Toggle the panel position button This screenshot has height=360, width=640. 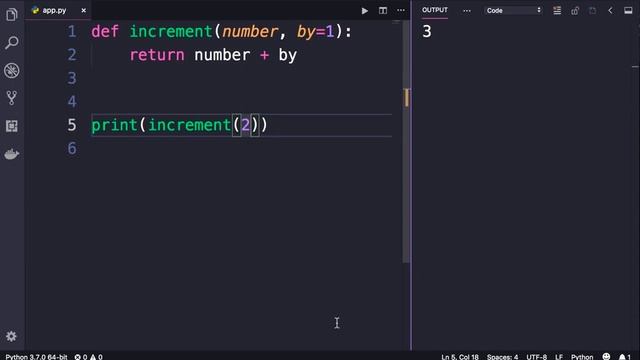[628, 11]
